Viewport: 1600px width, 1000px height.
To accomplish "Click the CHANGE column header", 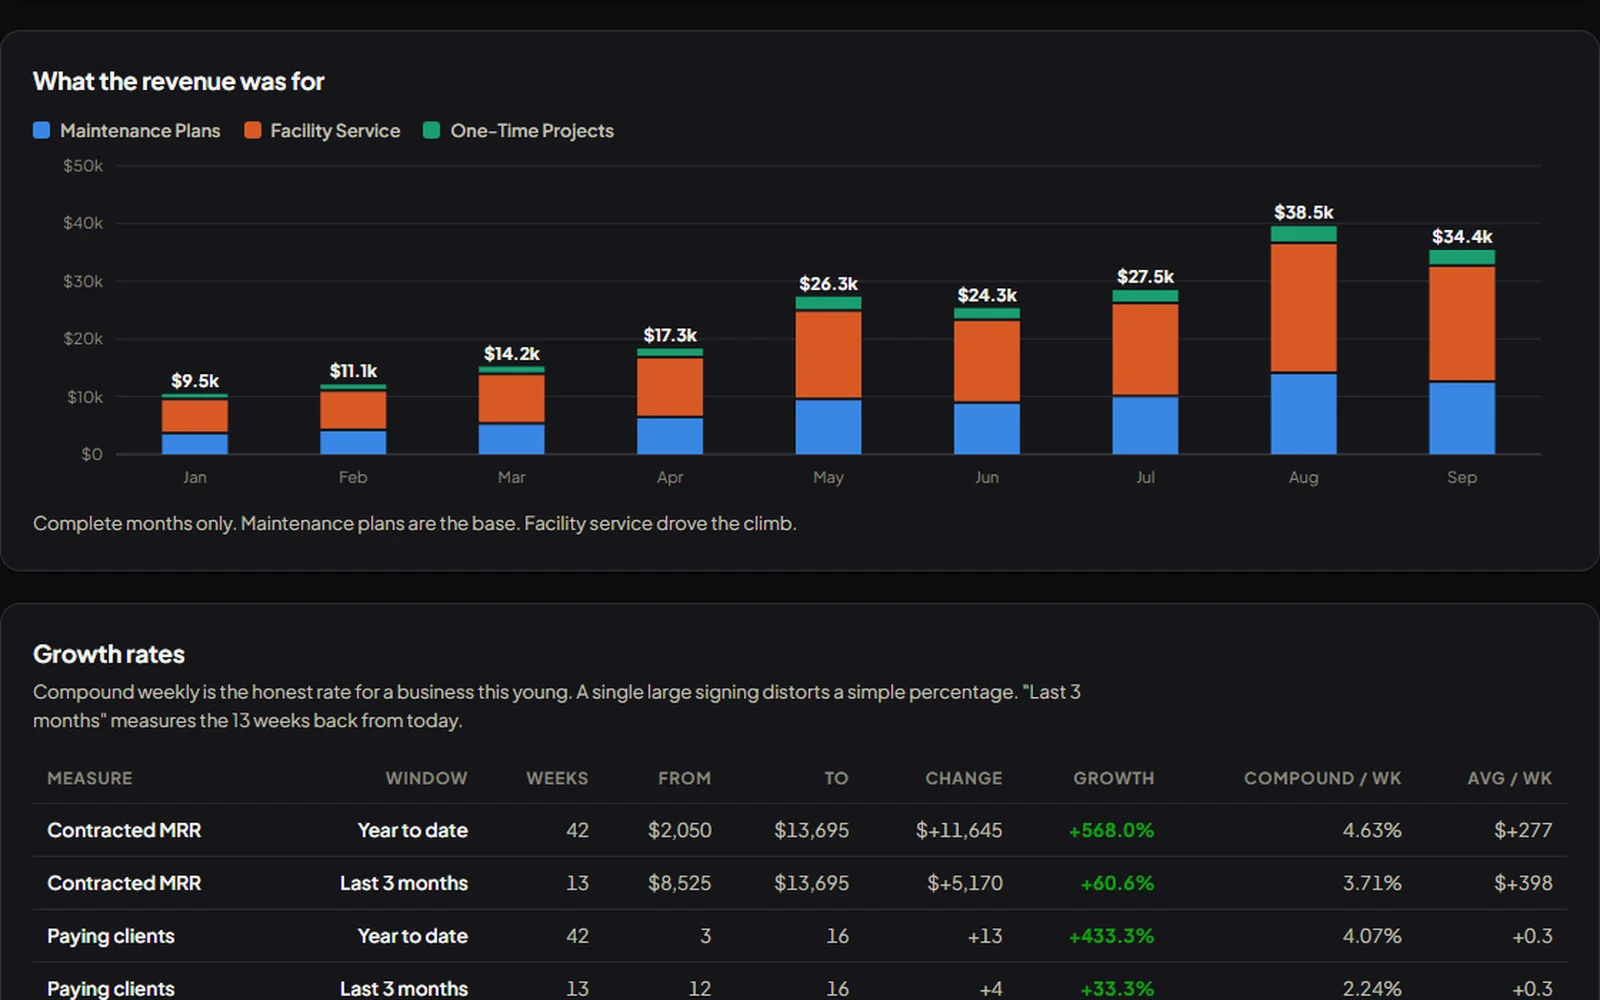I will 963,778.
